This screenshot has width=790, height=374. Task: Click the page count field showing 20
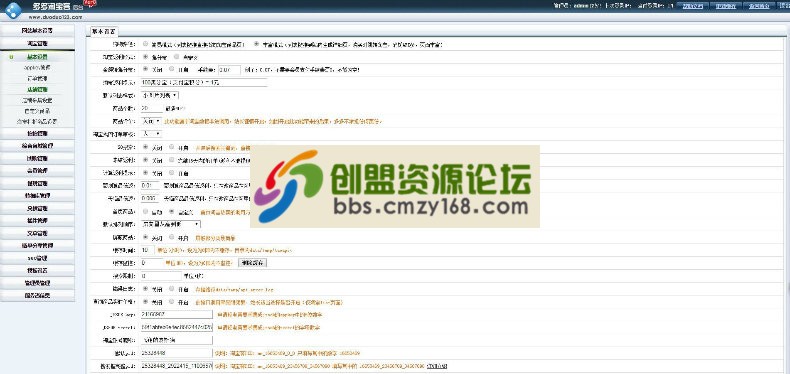point(152,108)
